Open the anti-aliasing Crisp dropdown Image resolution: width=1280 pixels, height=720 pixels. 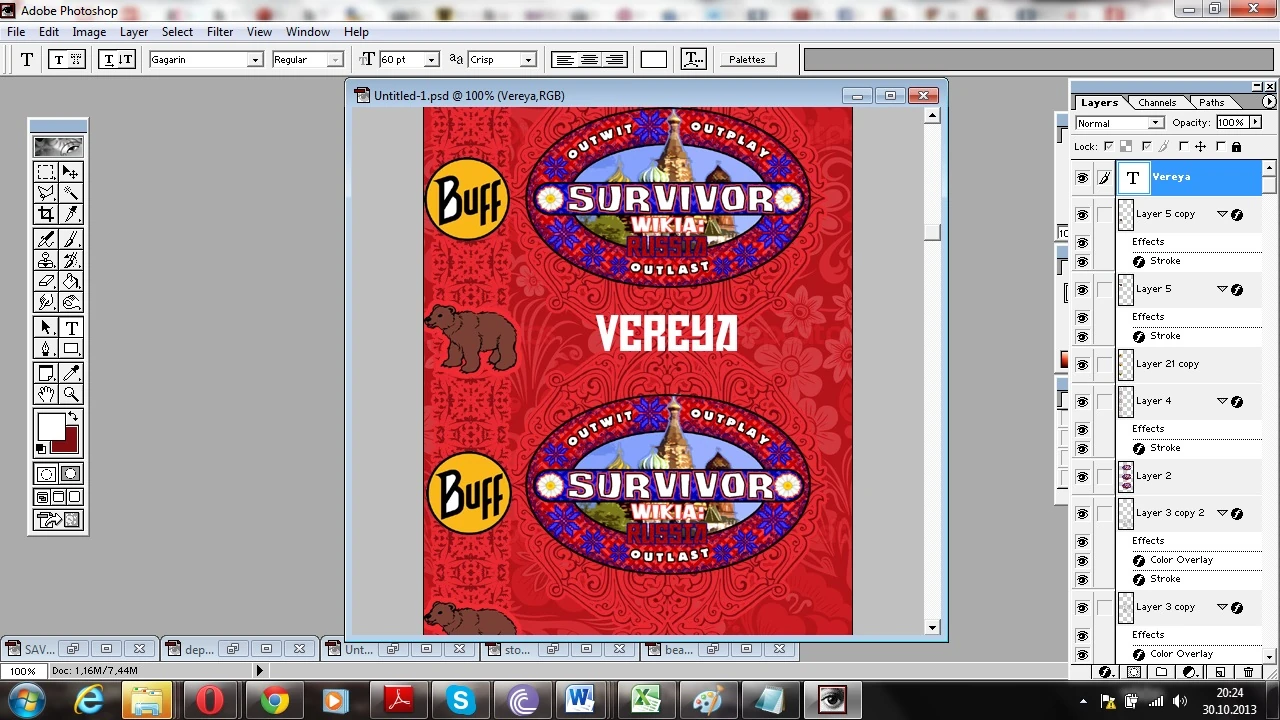(x=528, y=60)
